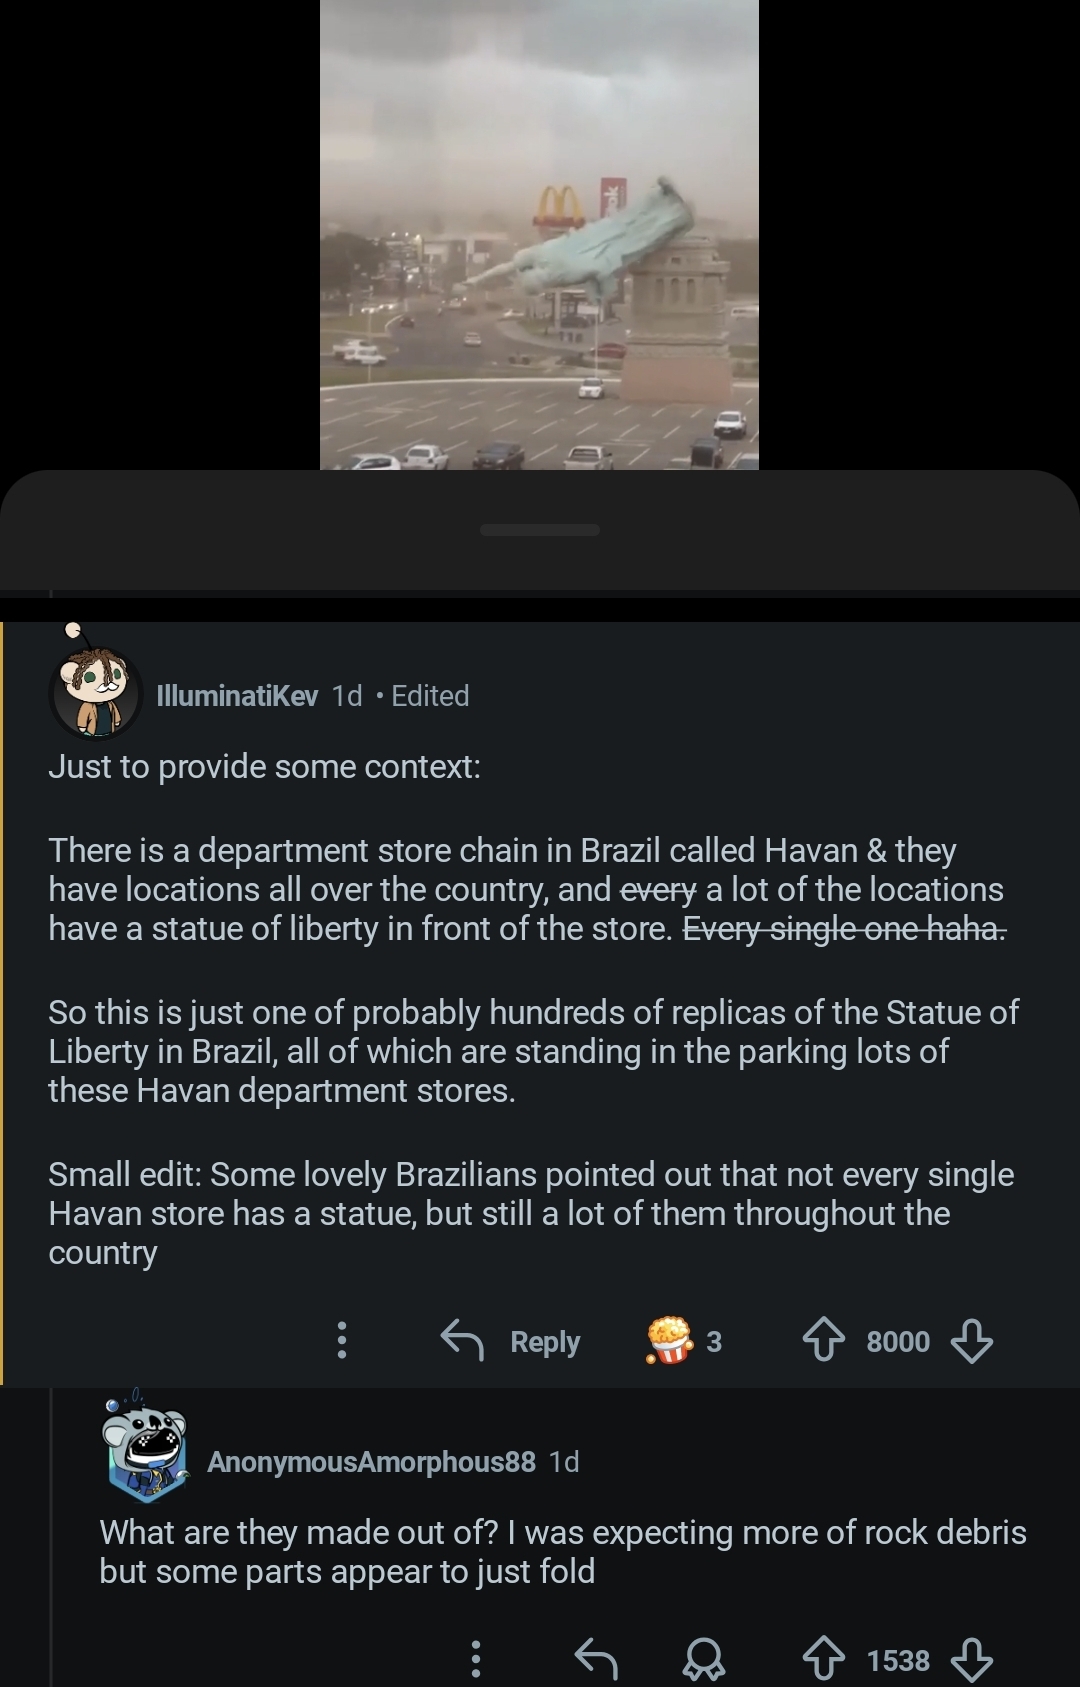
Task: Downvote AnonymousAmorphous88's comment
Action: point(971,1660)
